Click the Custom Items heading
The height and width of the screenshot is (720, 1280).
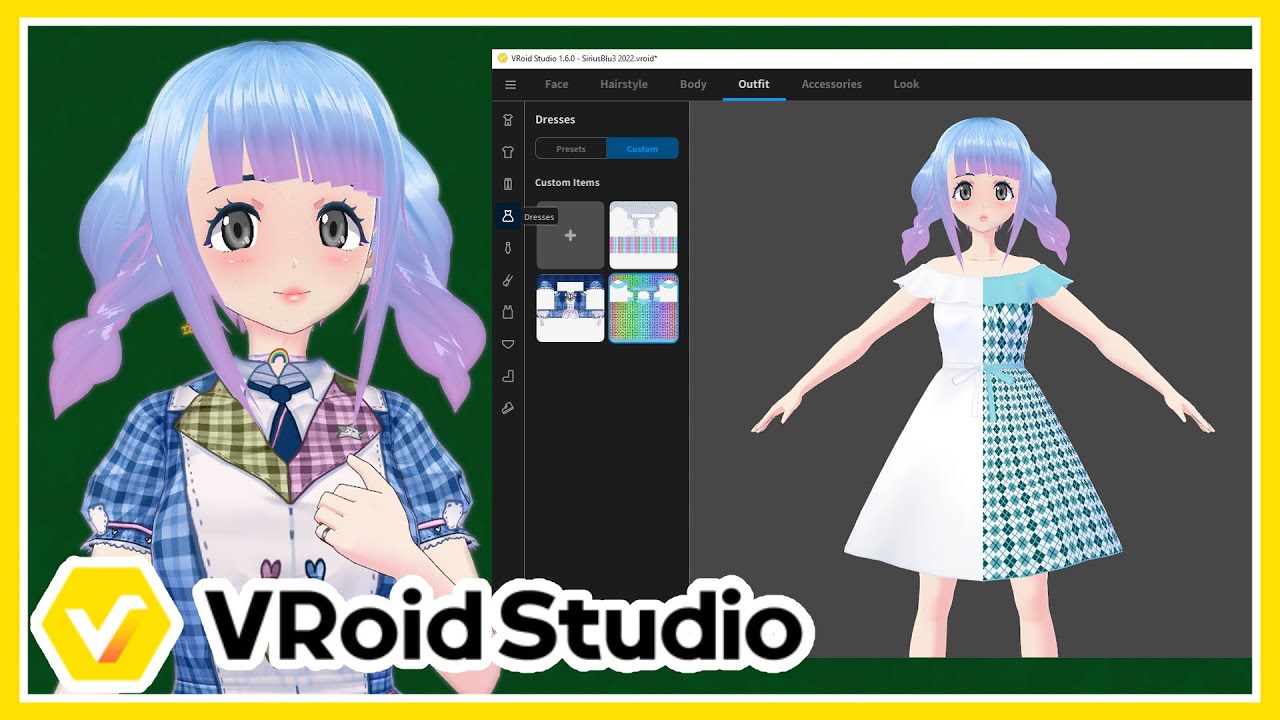[567, 183]
